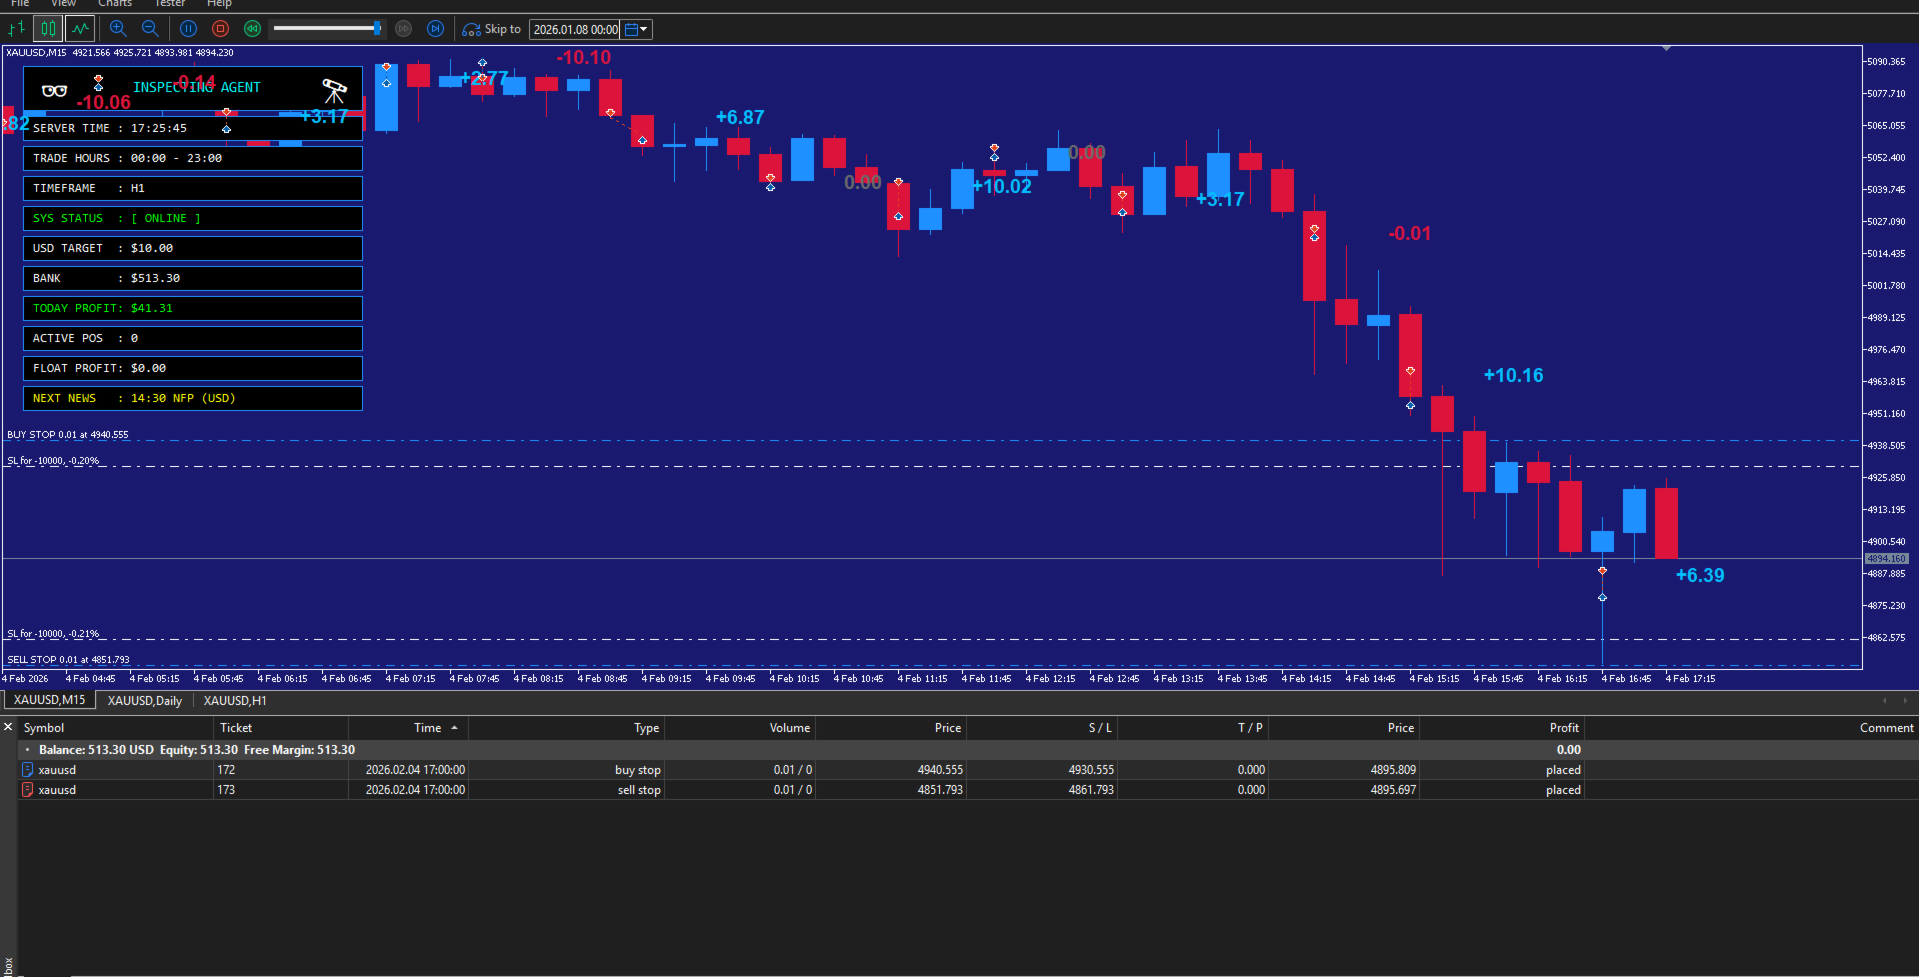This screenshot has height=977, width=1919.
Task: Click the Comment column header
Action: (1750, 728)
